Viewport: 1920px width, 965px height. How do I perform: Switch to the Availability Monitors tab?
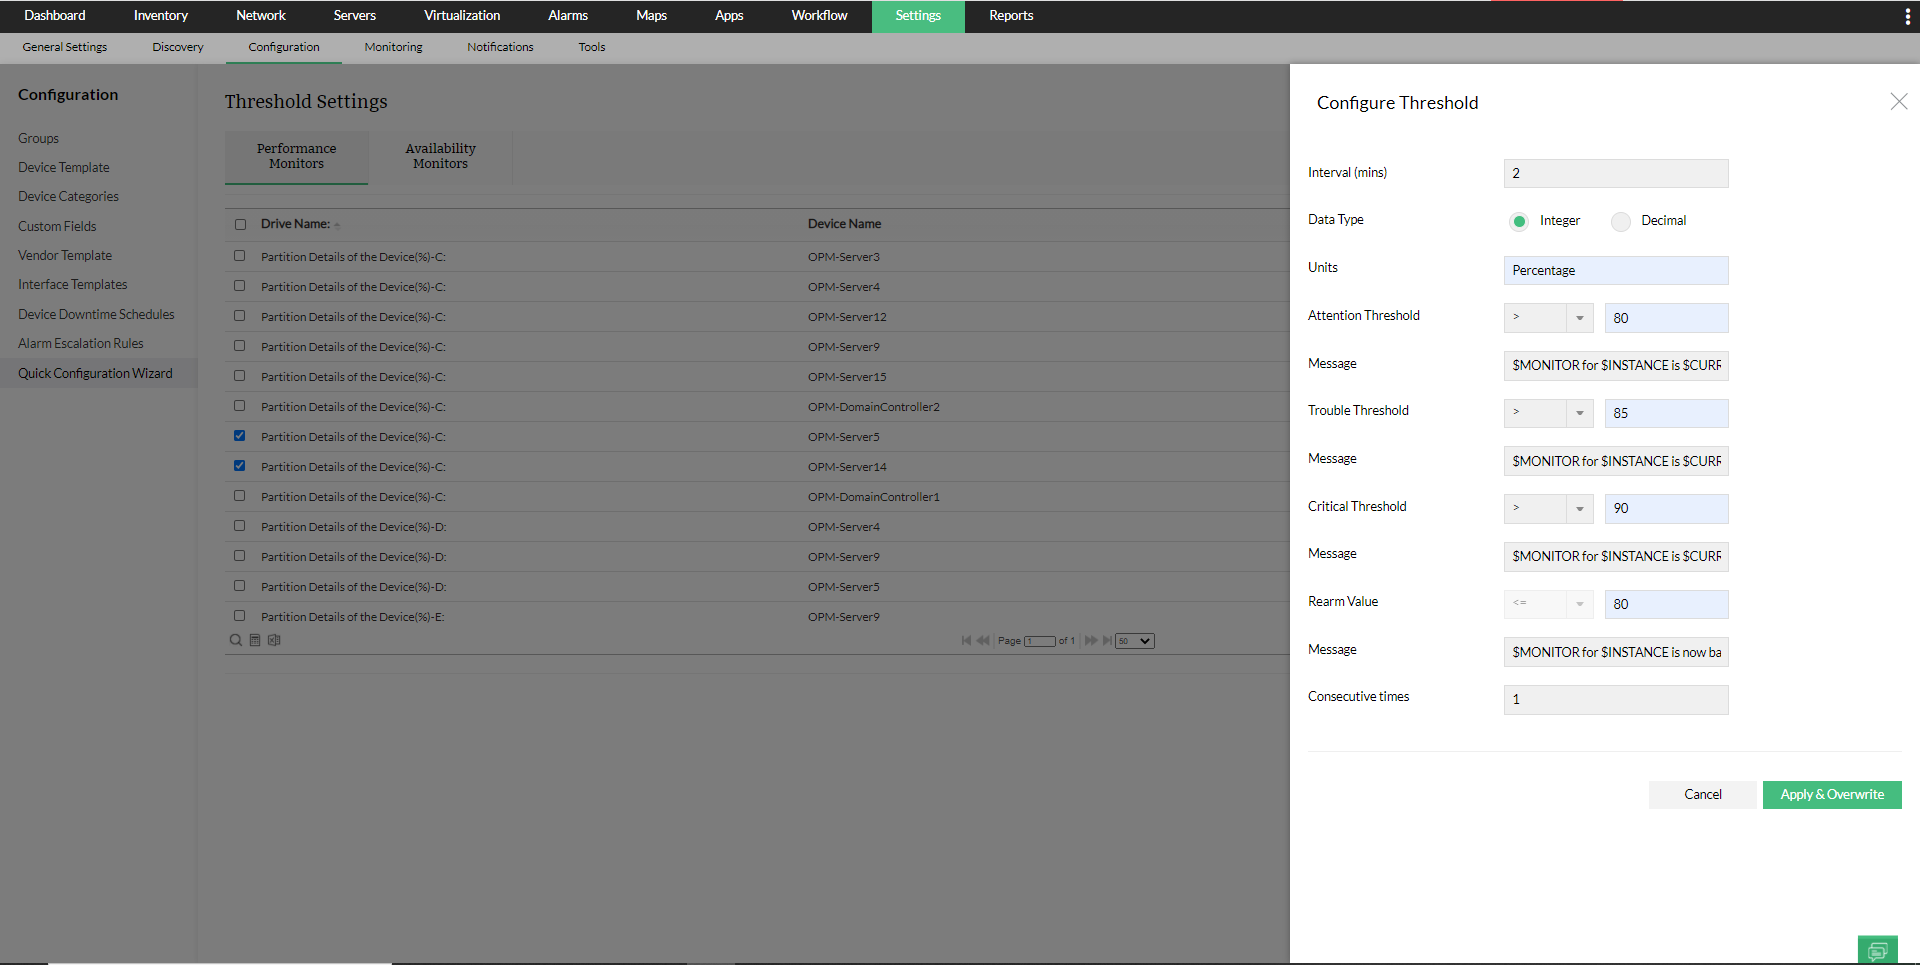(x=440, y=156)
